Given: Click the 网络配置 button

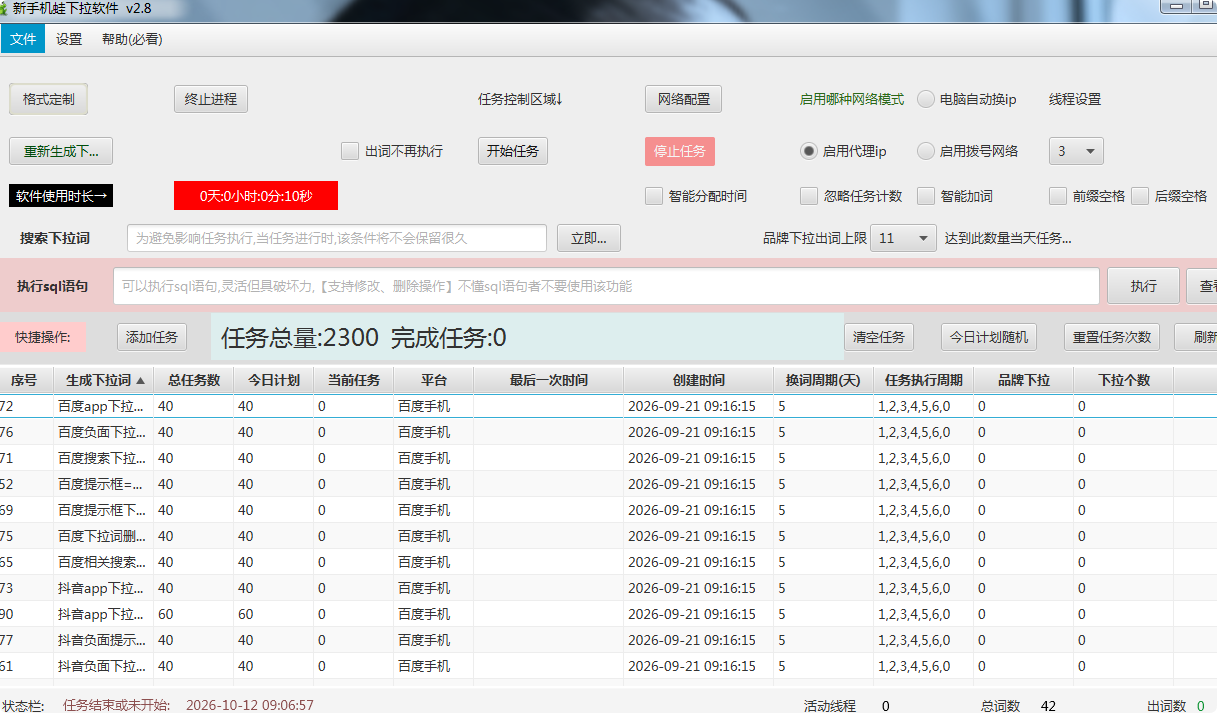Looking at the screenshot, I should click(x=683, y=99).
